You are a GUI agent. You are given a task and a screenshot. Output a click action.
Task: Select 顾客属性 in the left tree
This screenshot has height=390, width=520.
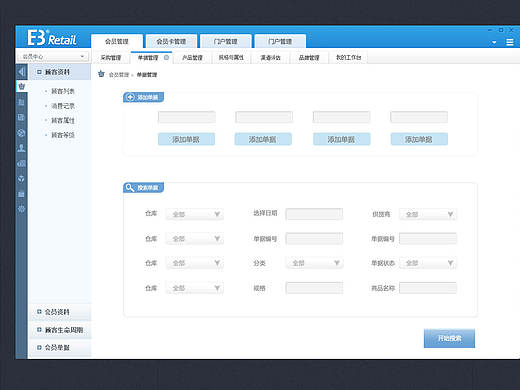(x=63, y=120)
